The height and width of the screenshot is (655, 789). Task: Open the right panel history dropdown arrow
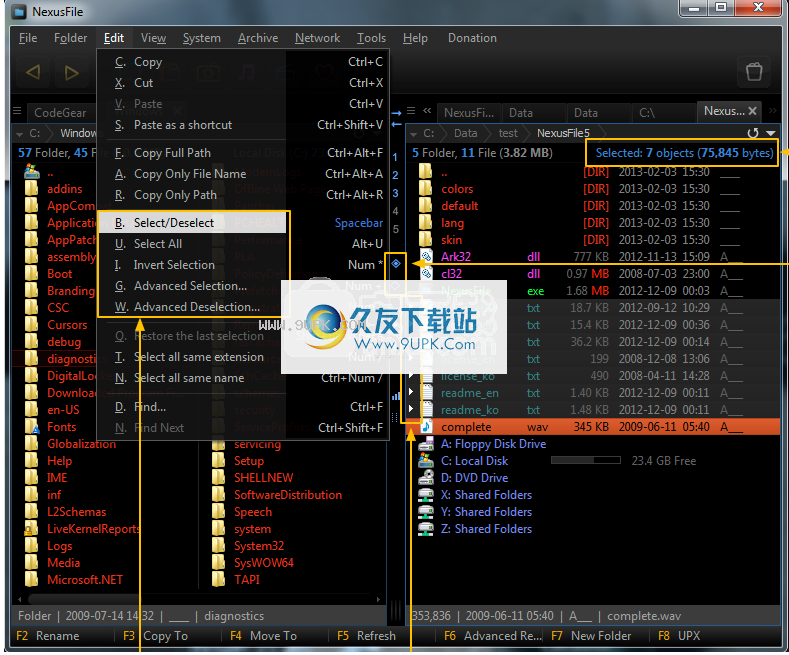pos(770,133)
